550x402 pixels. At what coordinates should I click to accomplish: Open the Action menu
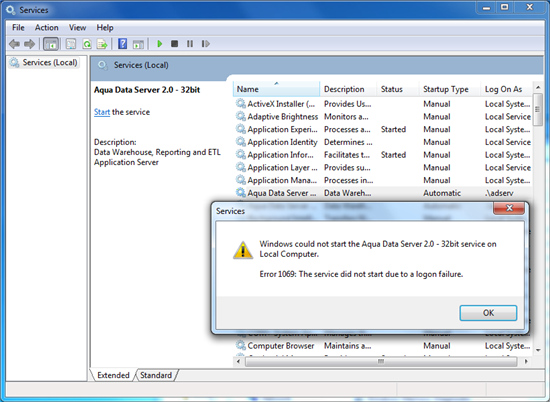pyautogui.click(x=46, y=28)
